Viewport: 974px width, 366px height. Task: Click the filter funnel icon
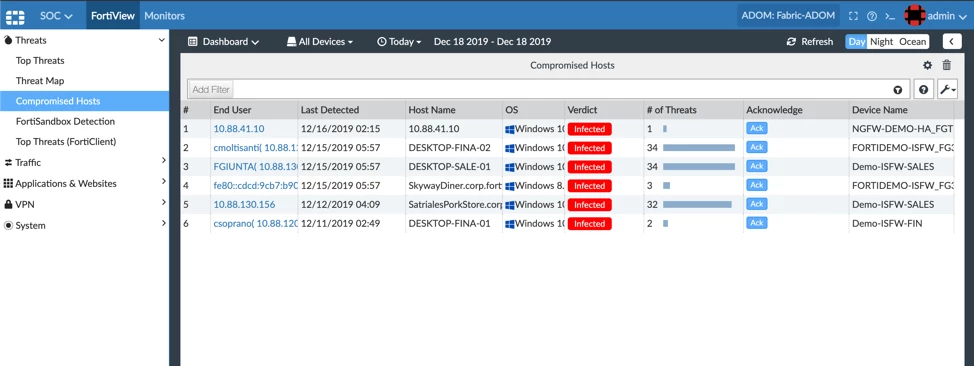[x=898, y=90]
